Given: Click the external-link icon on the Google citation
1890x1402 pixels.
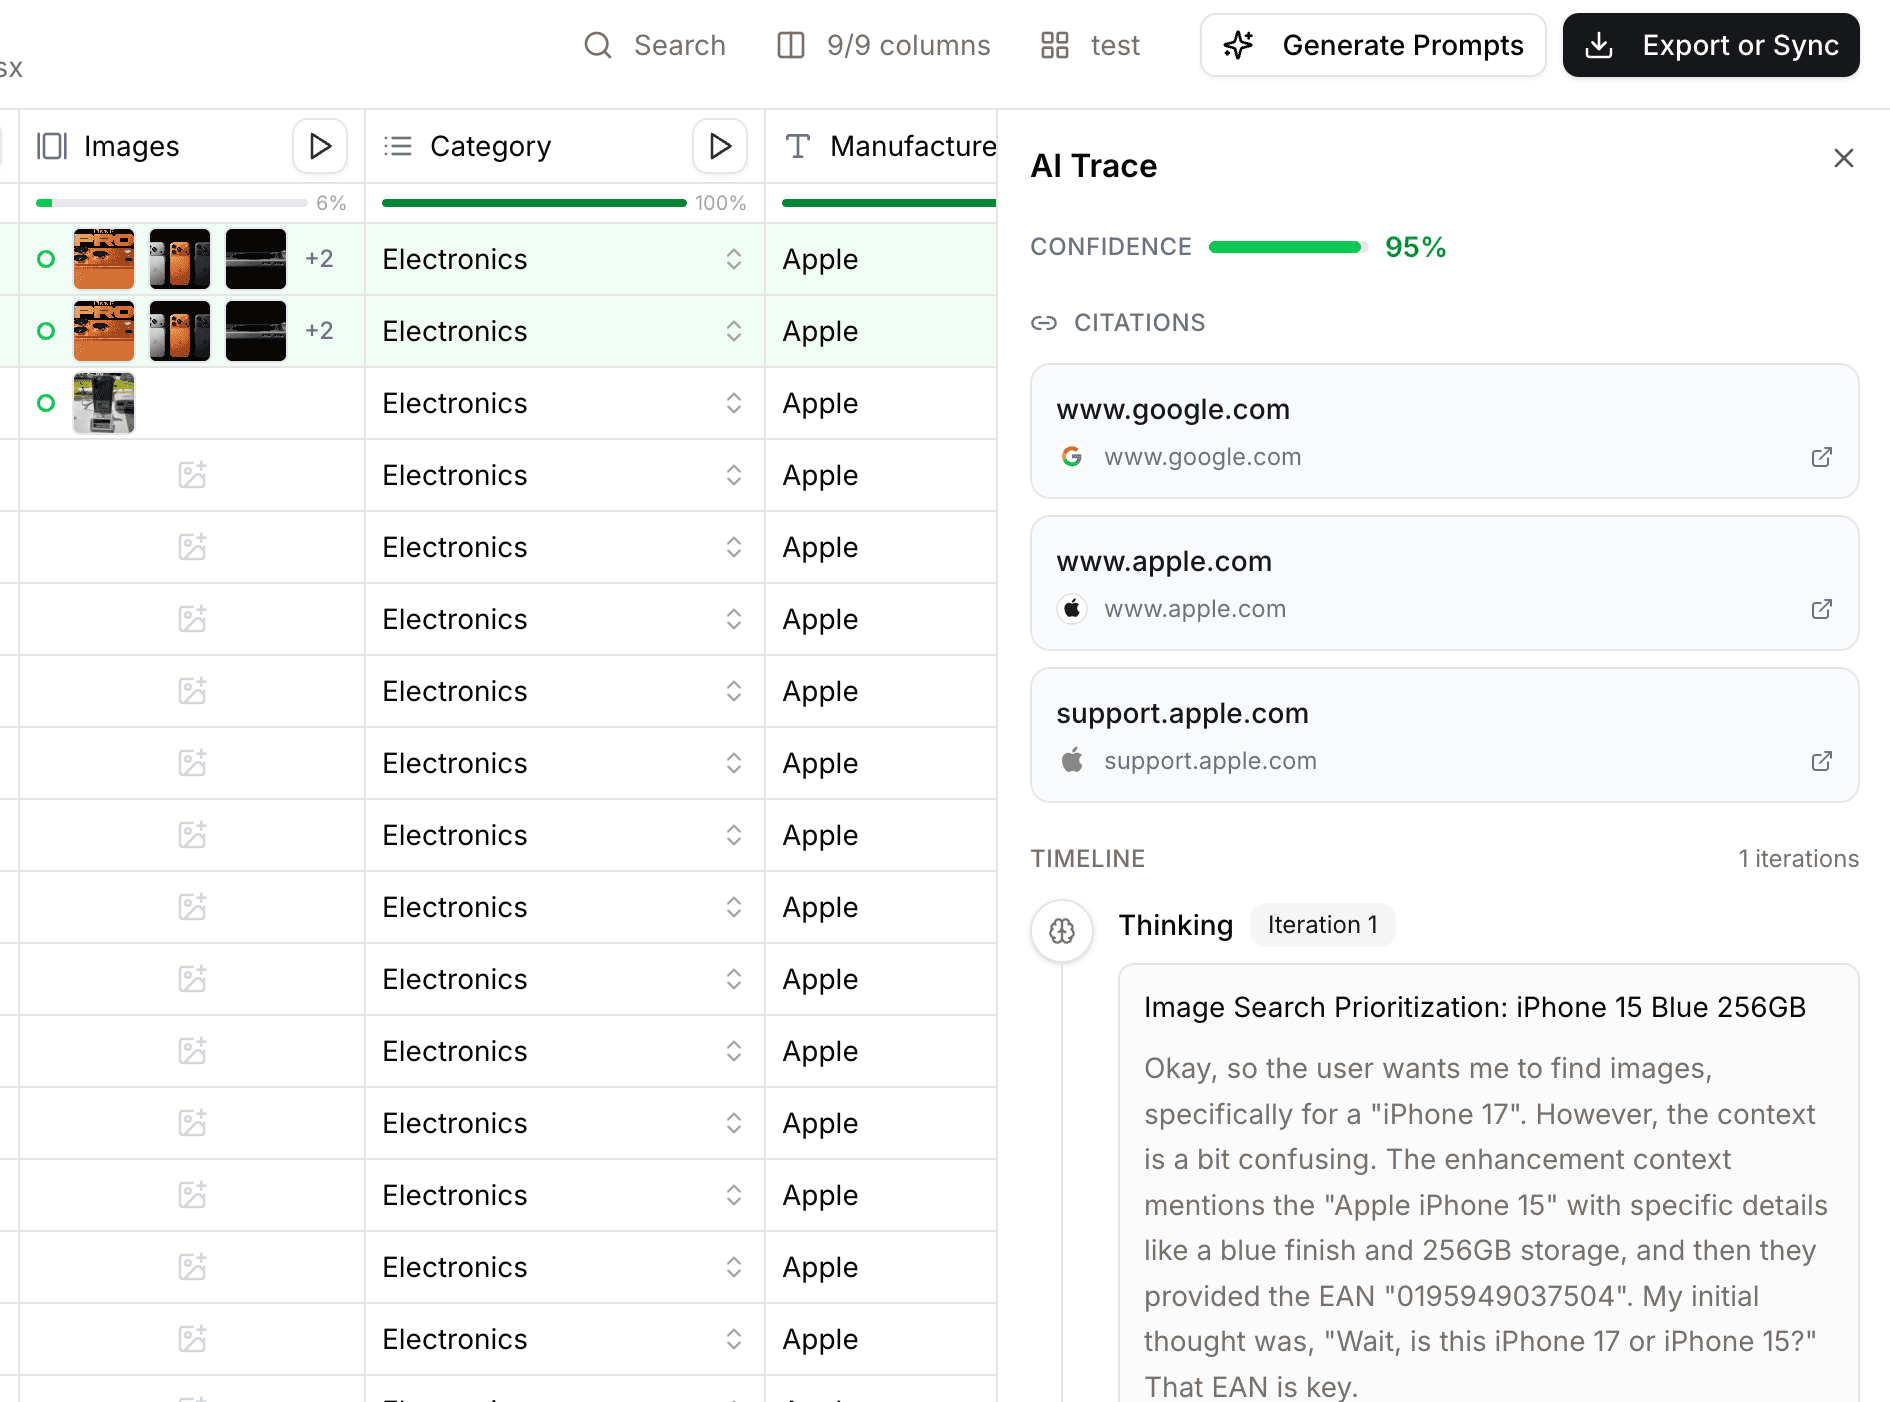Looking at the screenshot, I should point(1822,457).
